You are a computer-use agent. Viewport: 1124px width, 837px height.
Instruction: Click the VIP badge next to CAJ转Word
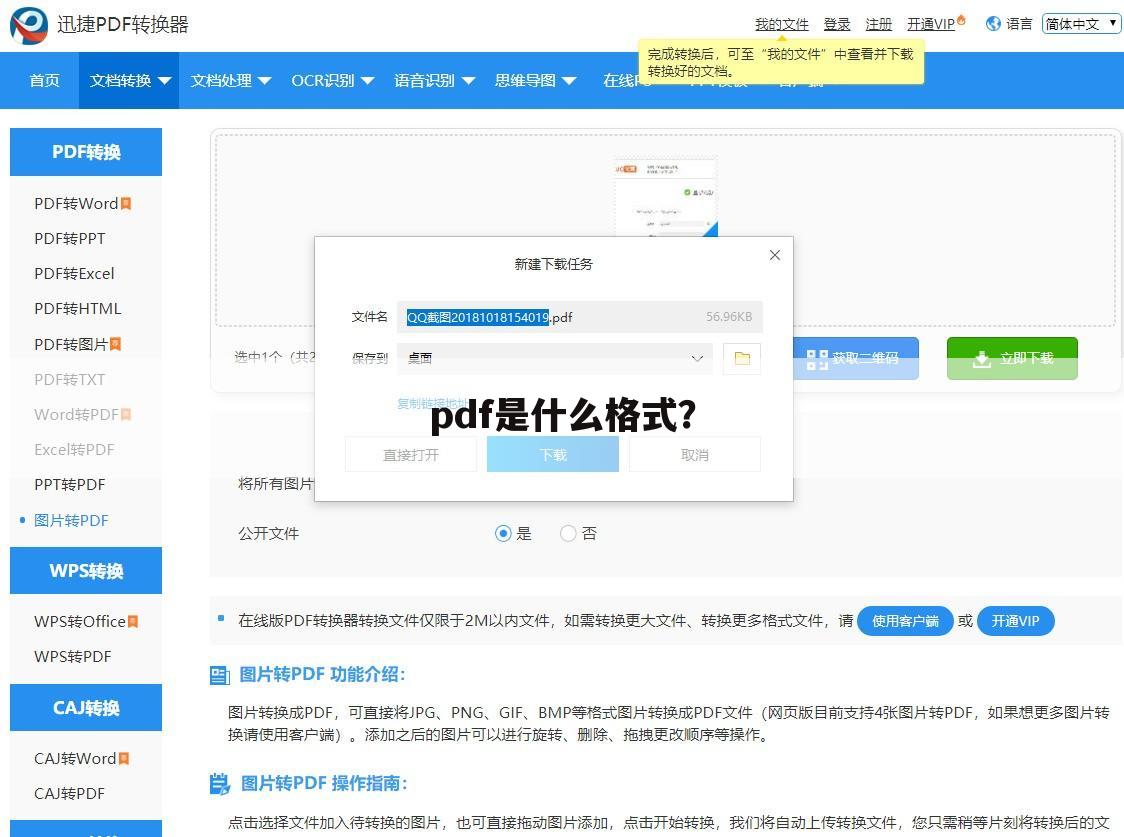[x=124, y=758]
